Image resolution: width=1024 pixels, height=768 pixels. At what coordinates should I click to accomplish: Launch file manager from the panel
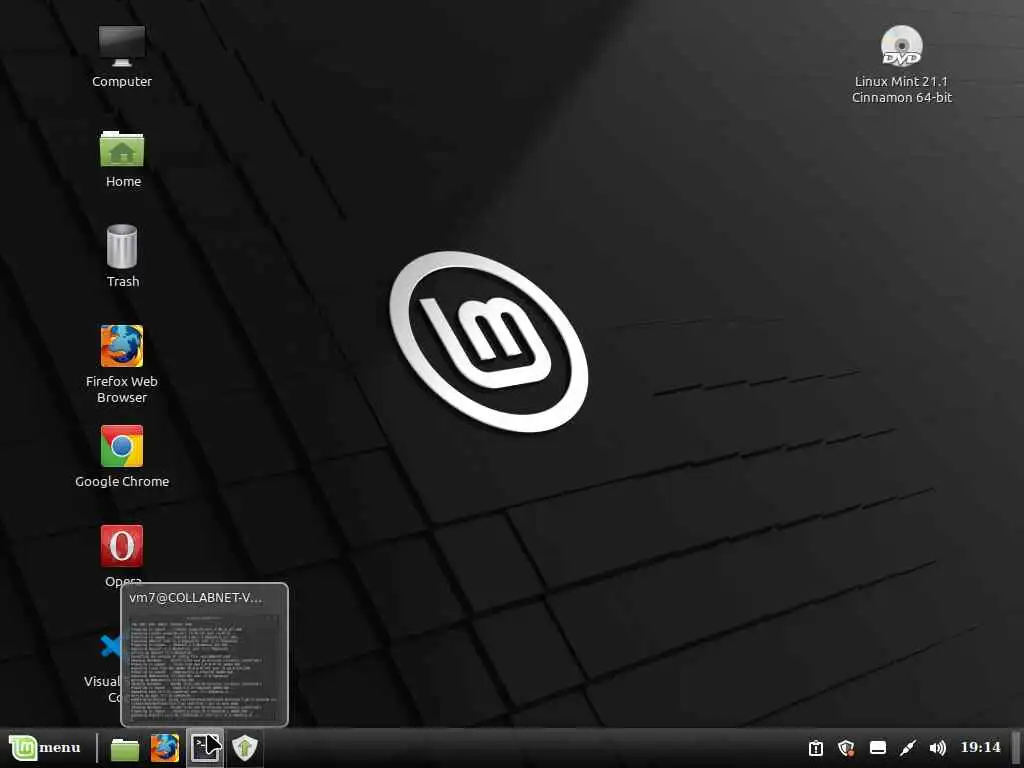click(x=124, y=749)
